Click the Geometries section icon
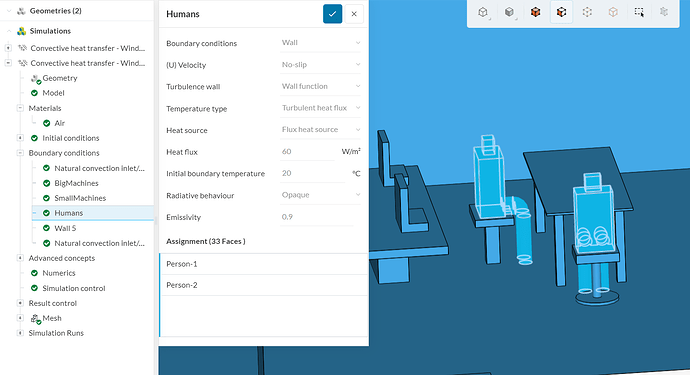 (x=21, y=11)
